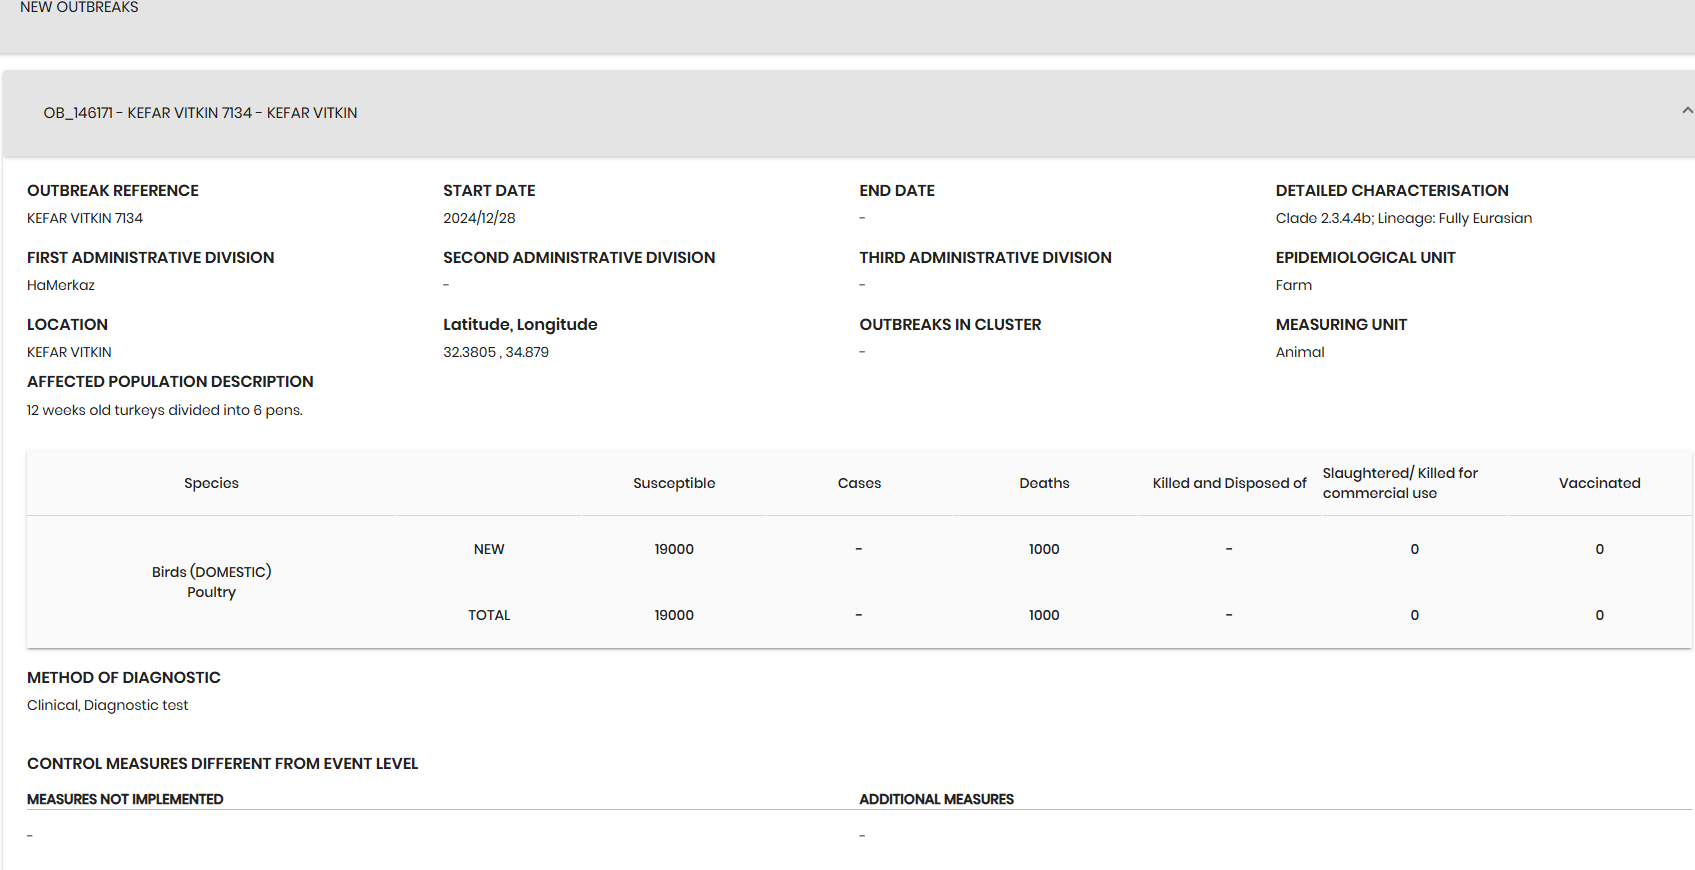Image resolution: width=1695 pixels, height=870 pixels.
Task: Select deaths value 1000 in TOTAL row
Action: 1044,615
